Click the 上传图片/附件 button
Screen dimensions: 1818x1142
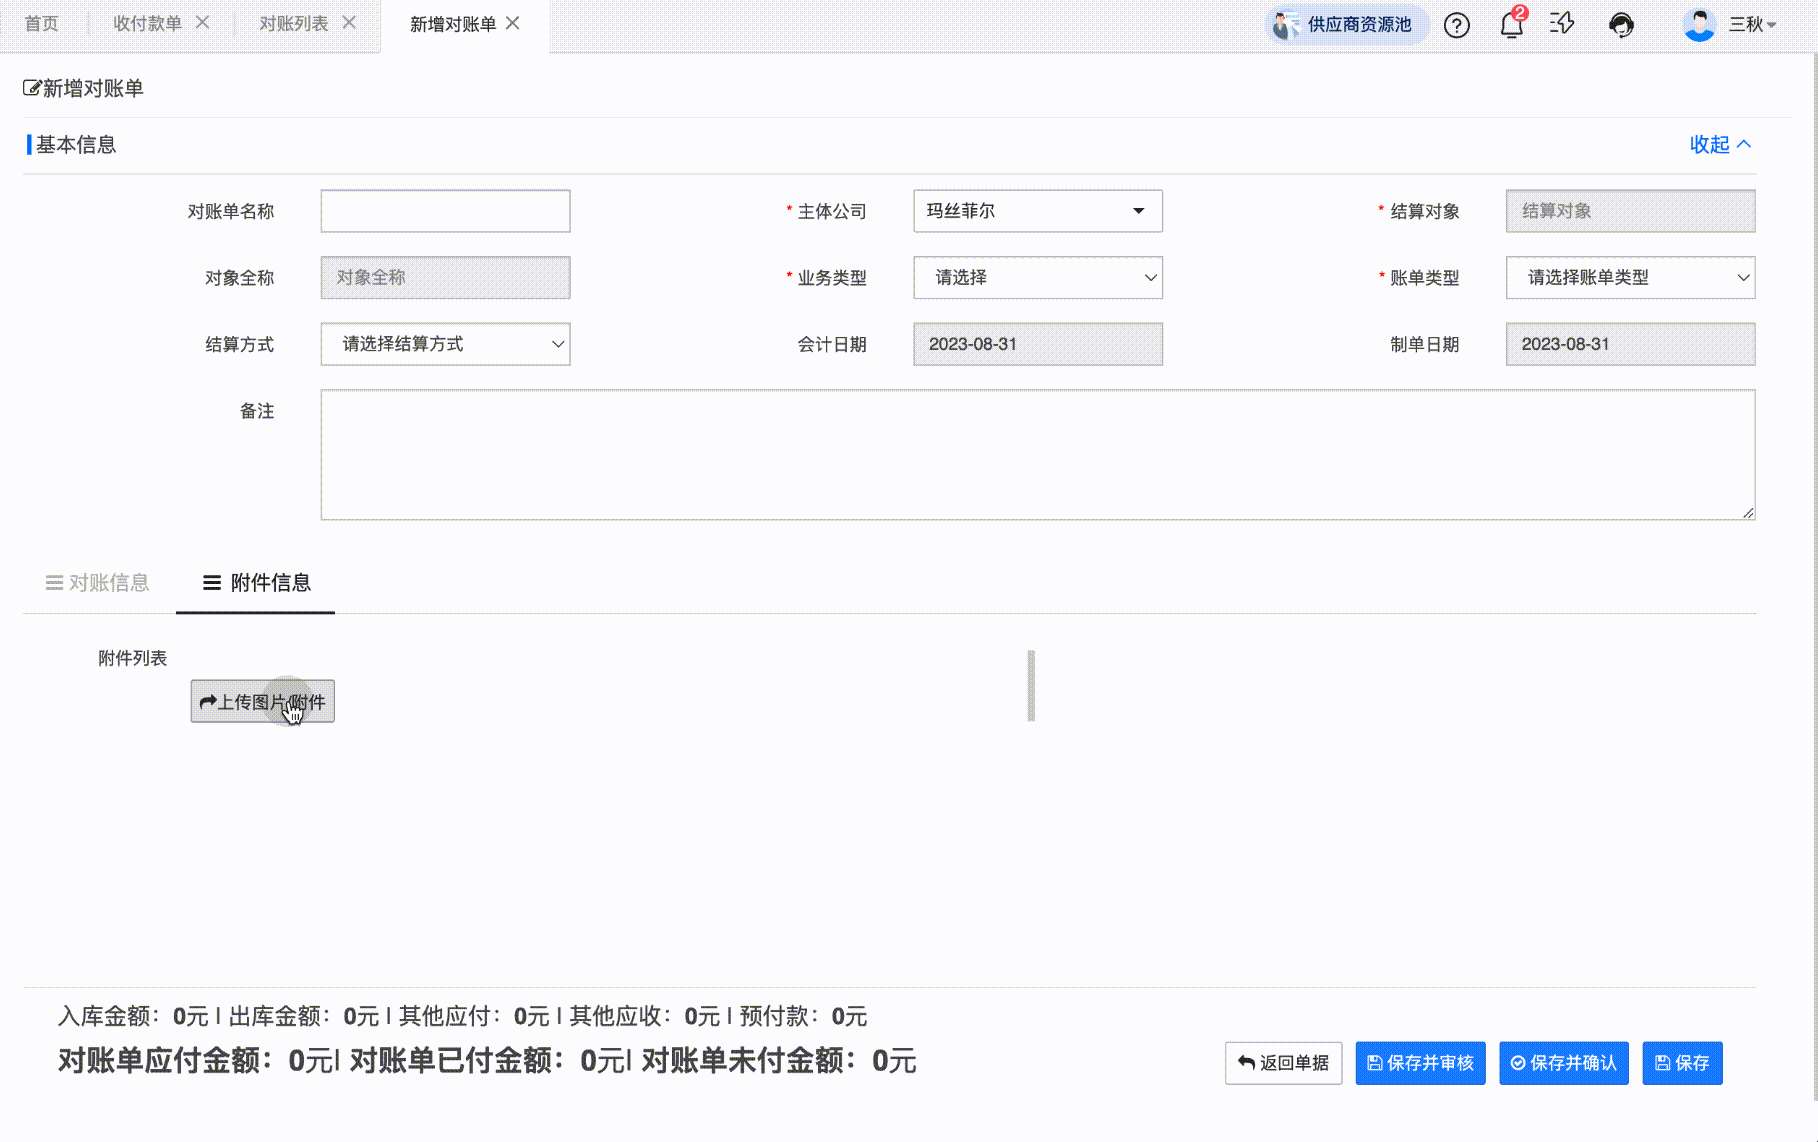[262, 702]
